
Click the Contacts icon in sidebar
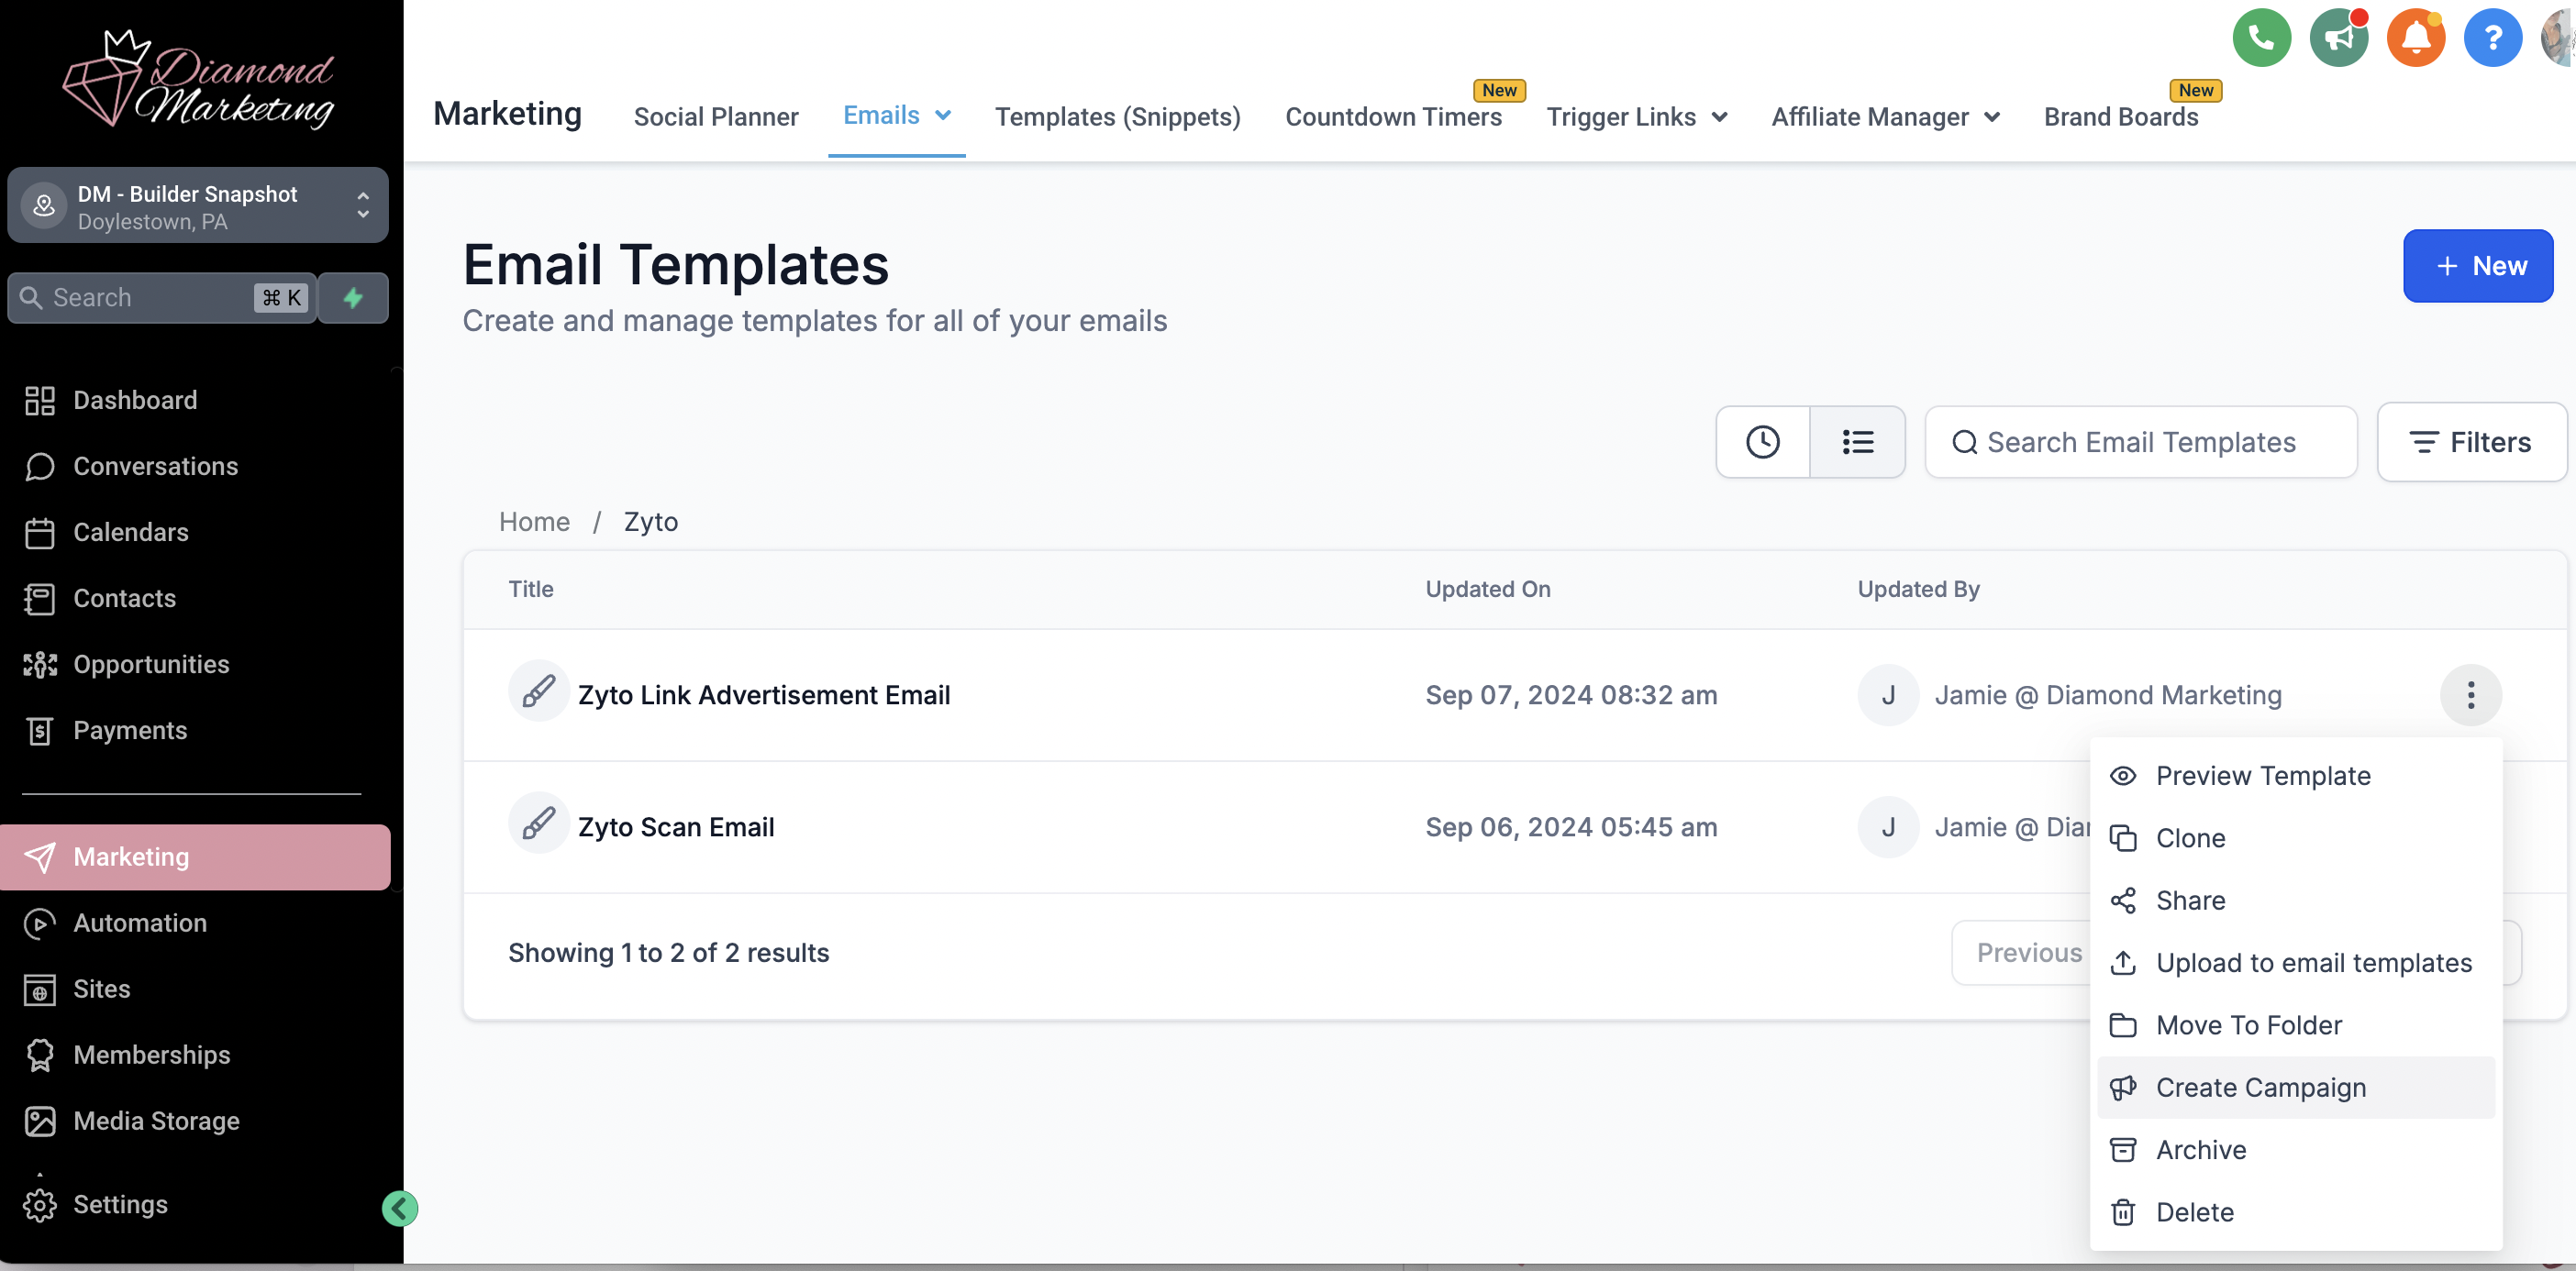click(x=40, y=598)
